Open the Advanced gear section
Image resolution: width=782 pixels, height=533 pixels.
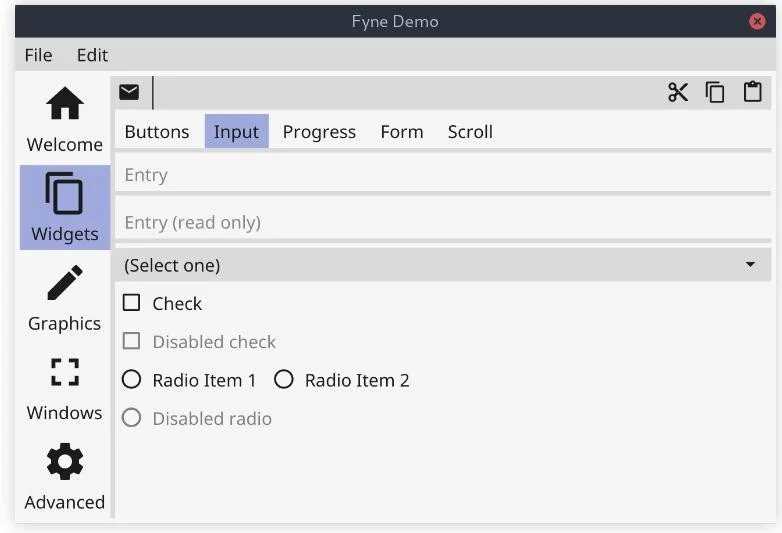(65, 477)
